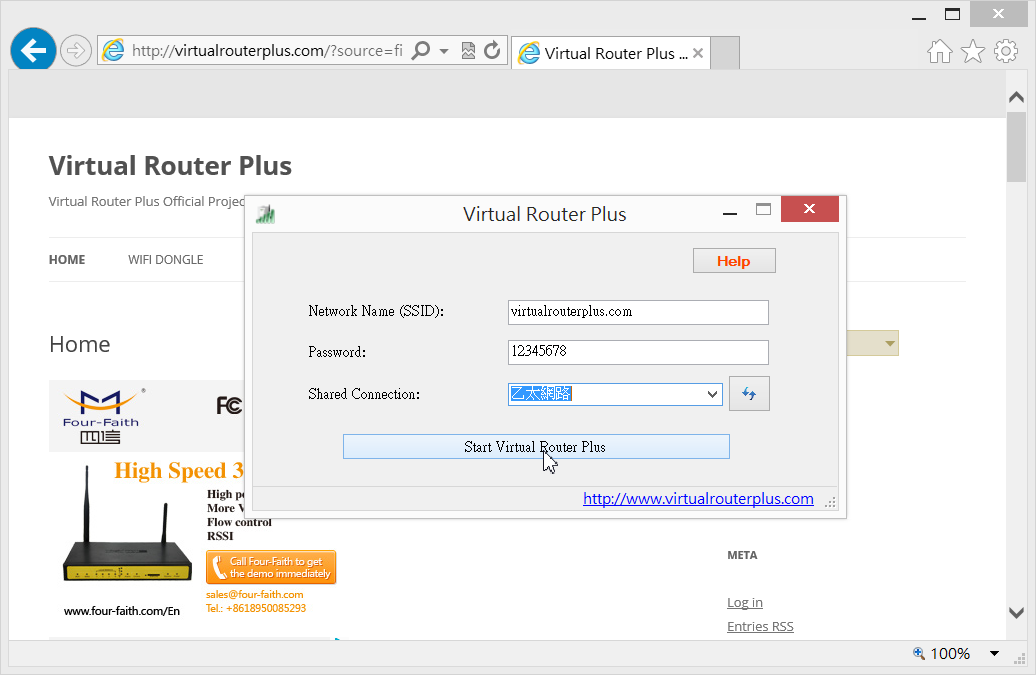Screen dimensions: 1036x675
Task: Close the Virtual Router Plus browser tab
Action: point(698,53)
